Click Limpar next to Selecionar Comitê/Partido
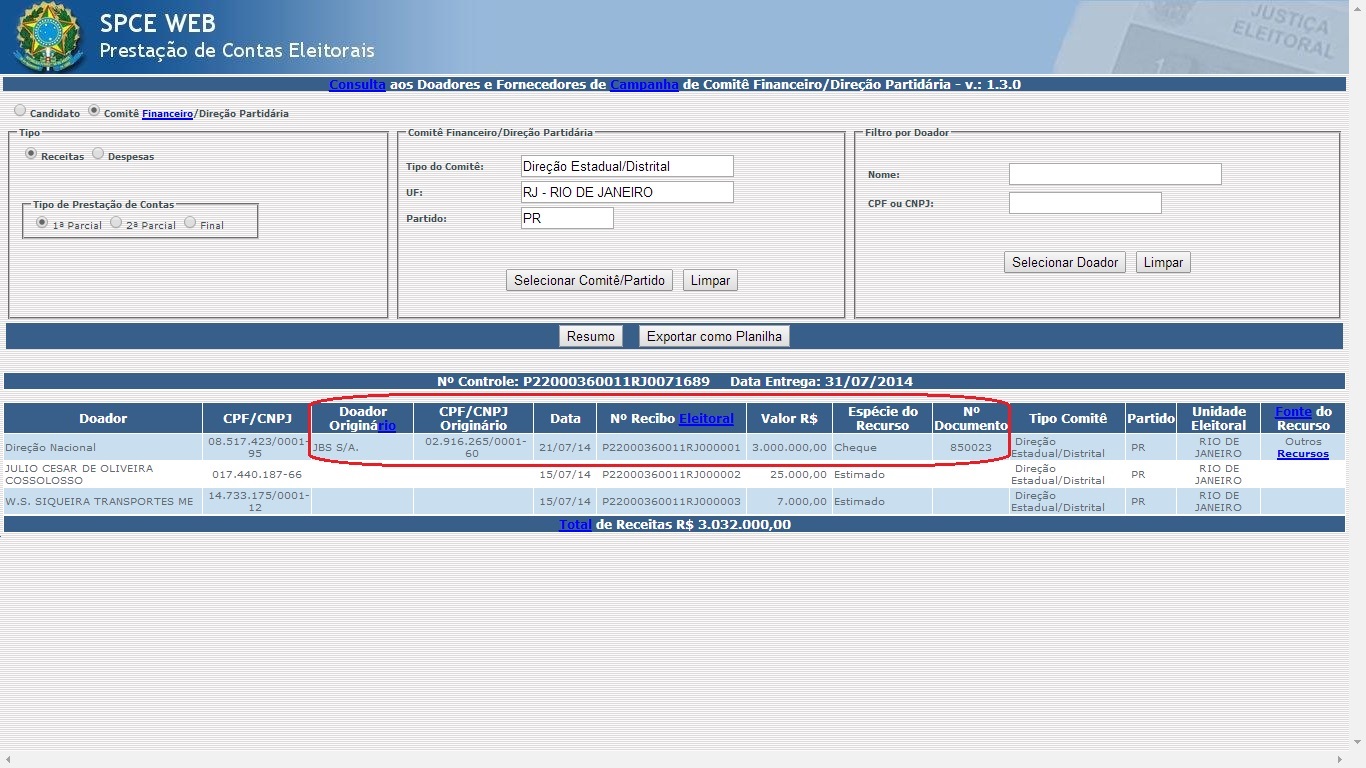1366x768 pixels. (710, 281)
